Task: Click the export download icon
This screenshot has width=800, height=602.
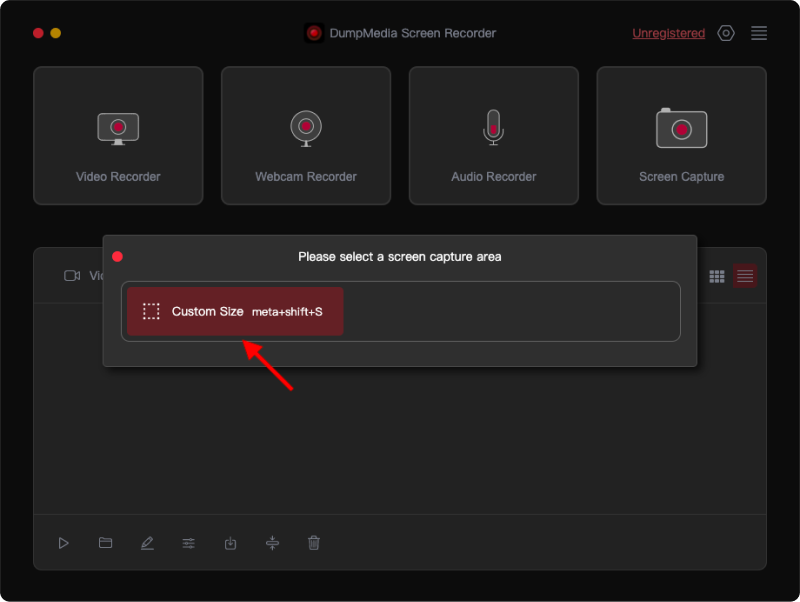Action: [x=231, y=543]
